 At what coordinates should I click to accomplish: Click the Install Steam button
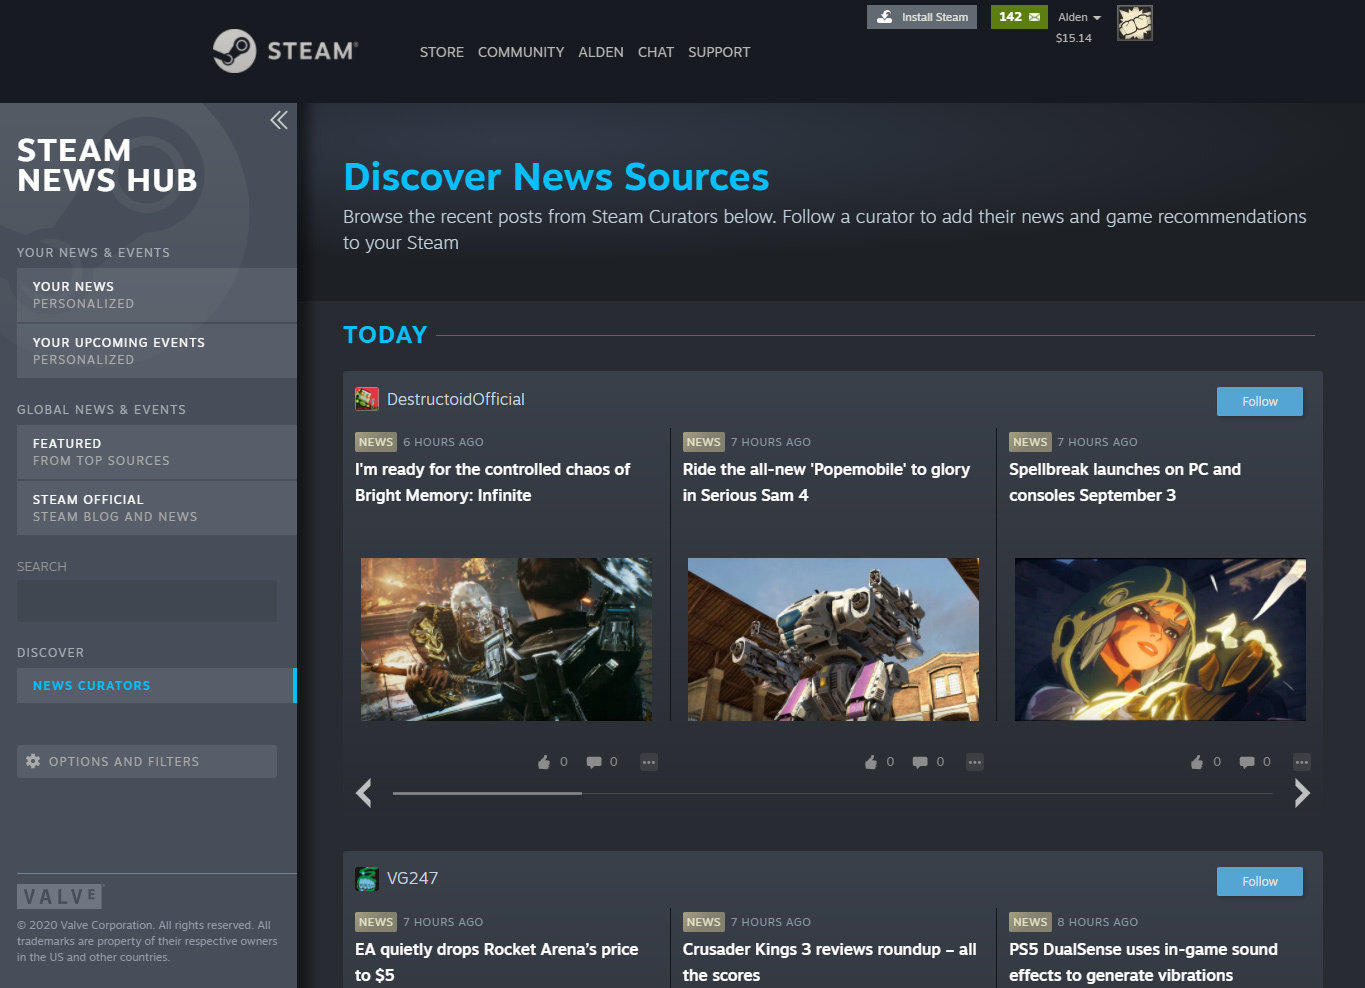point(921,16)
